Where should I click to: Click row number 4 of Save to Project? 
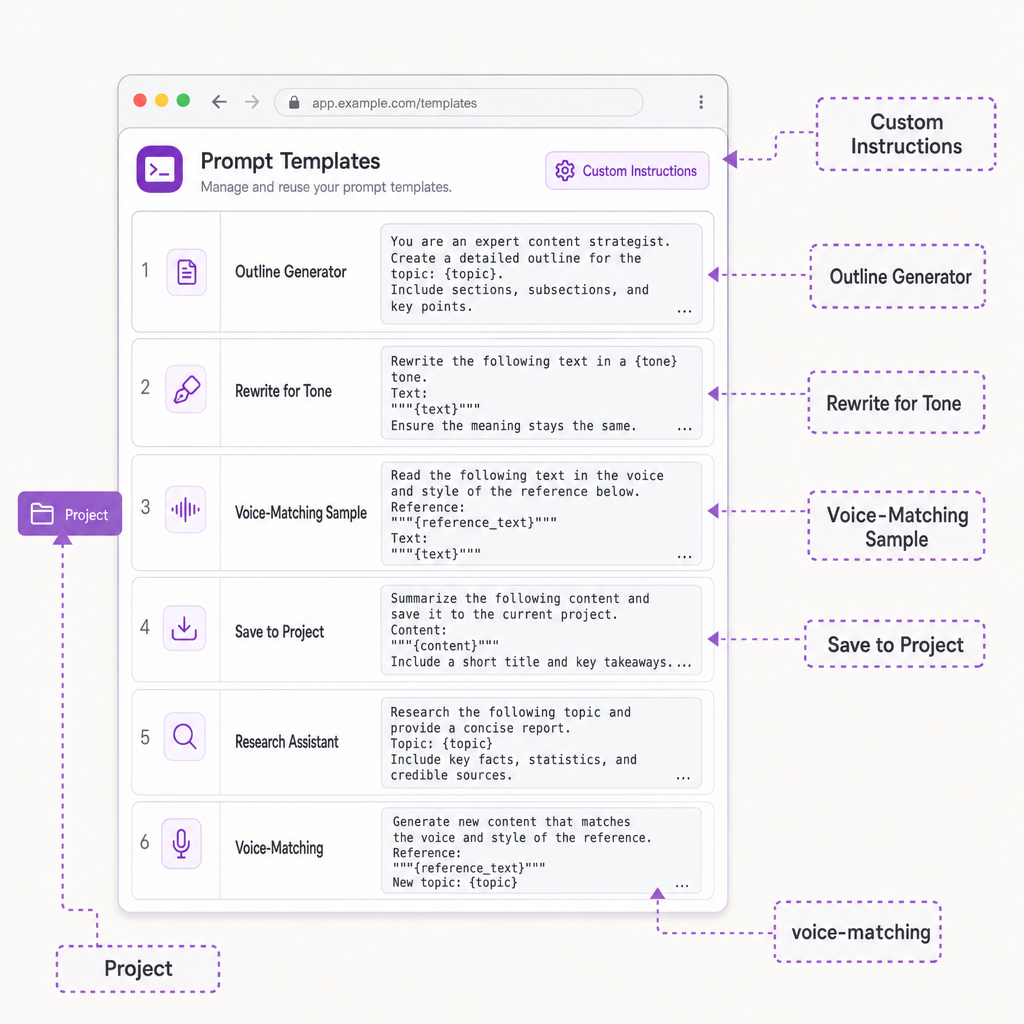(x=145, y=627)
